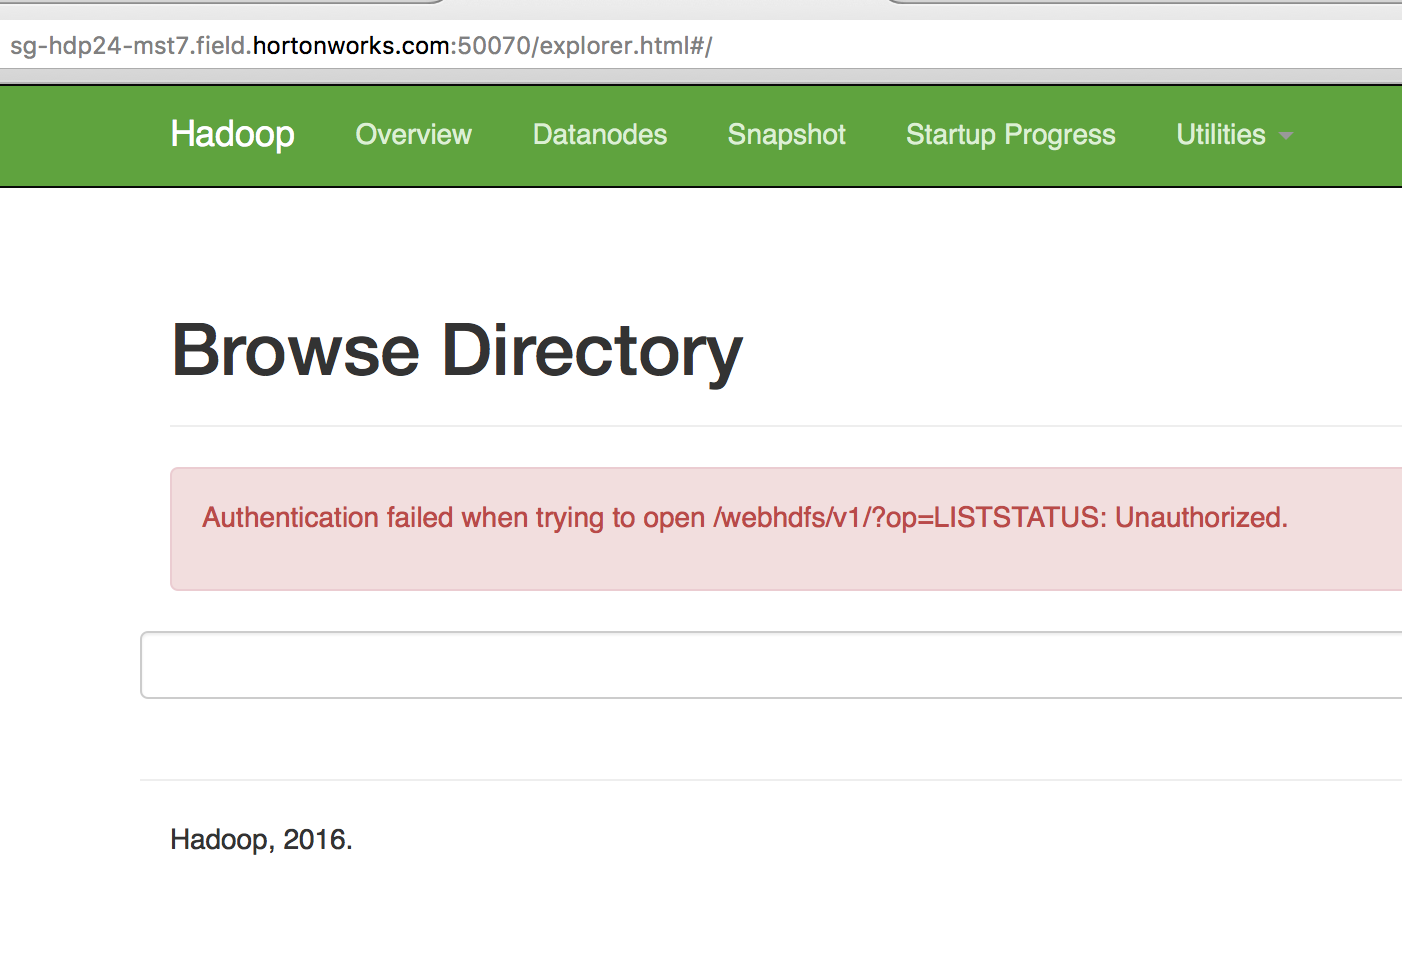Viewport: 1402px width, 968px height.
Task: Click the Browse Directory heading
Action: coord(457,351)
